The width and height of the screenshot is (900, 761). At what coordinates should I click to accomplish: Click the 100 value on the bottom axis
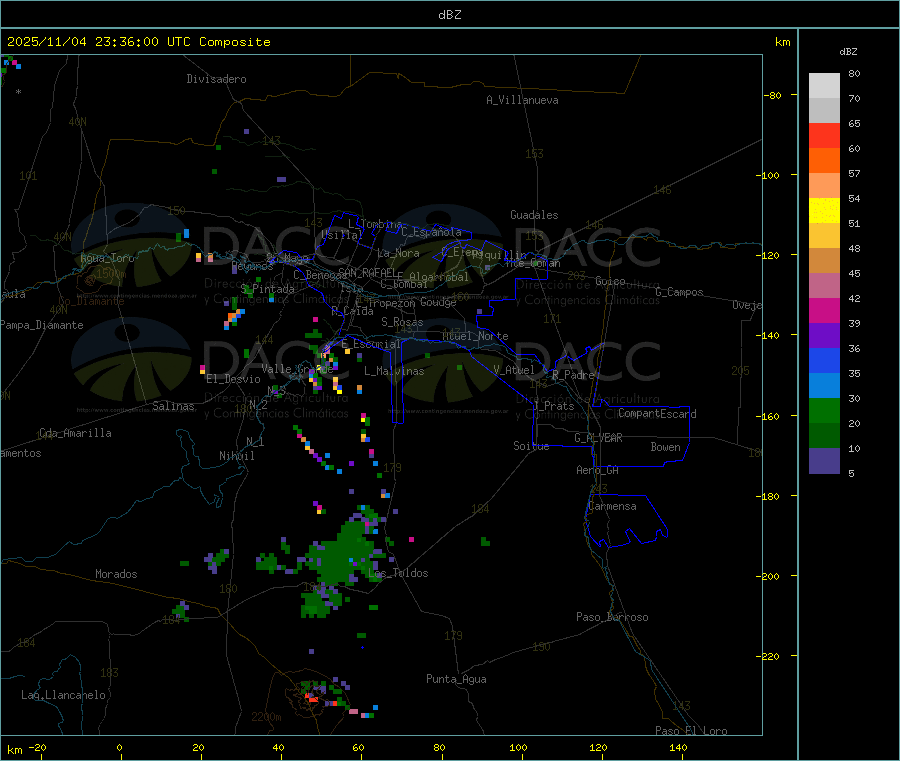point(518,748)
